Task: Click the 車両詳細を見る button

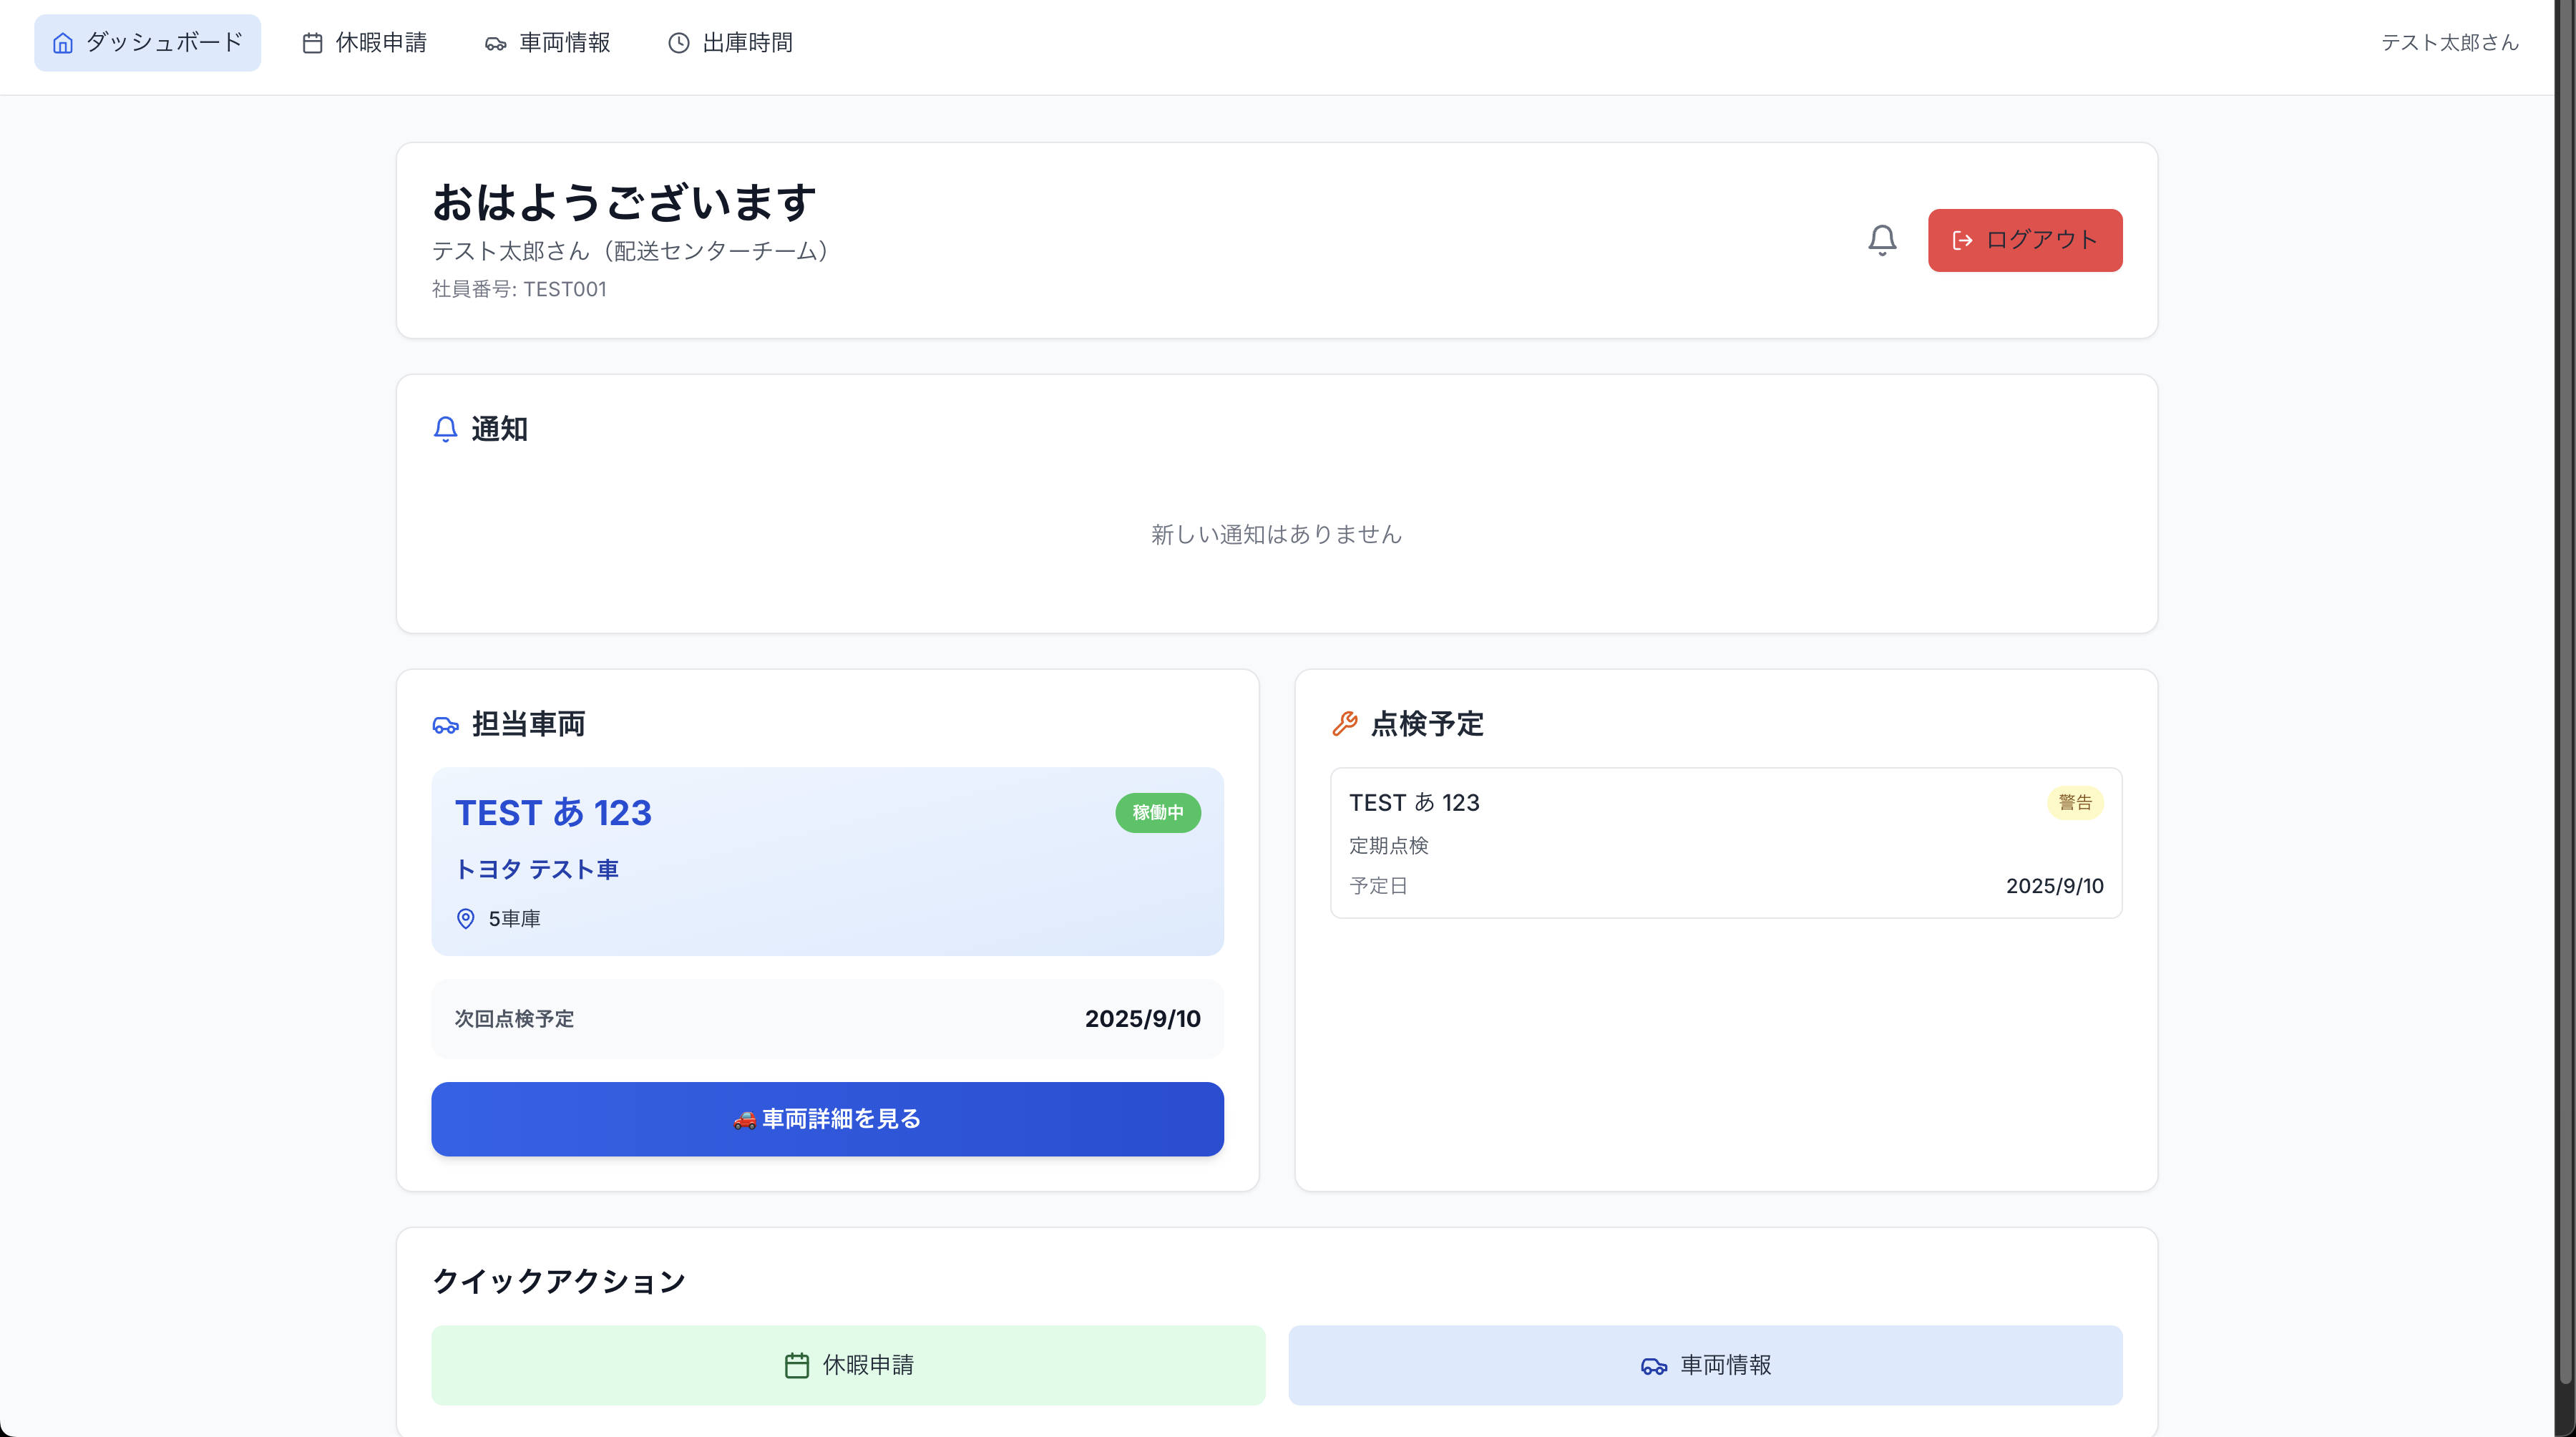Action: (827, 1119)
